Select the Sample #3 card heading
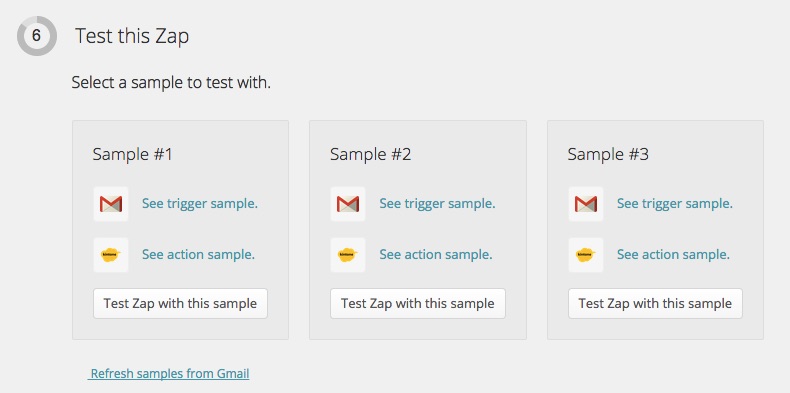790x393 pixels. (608, 154)
